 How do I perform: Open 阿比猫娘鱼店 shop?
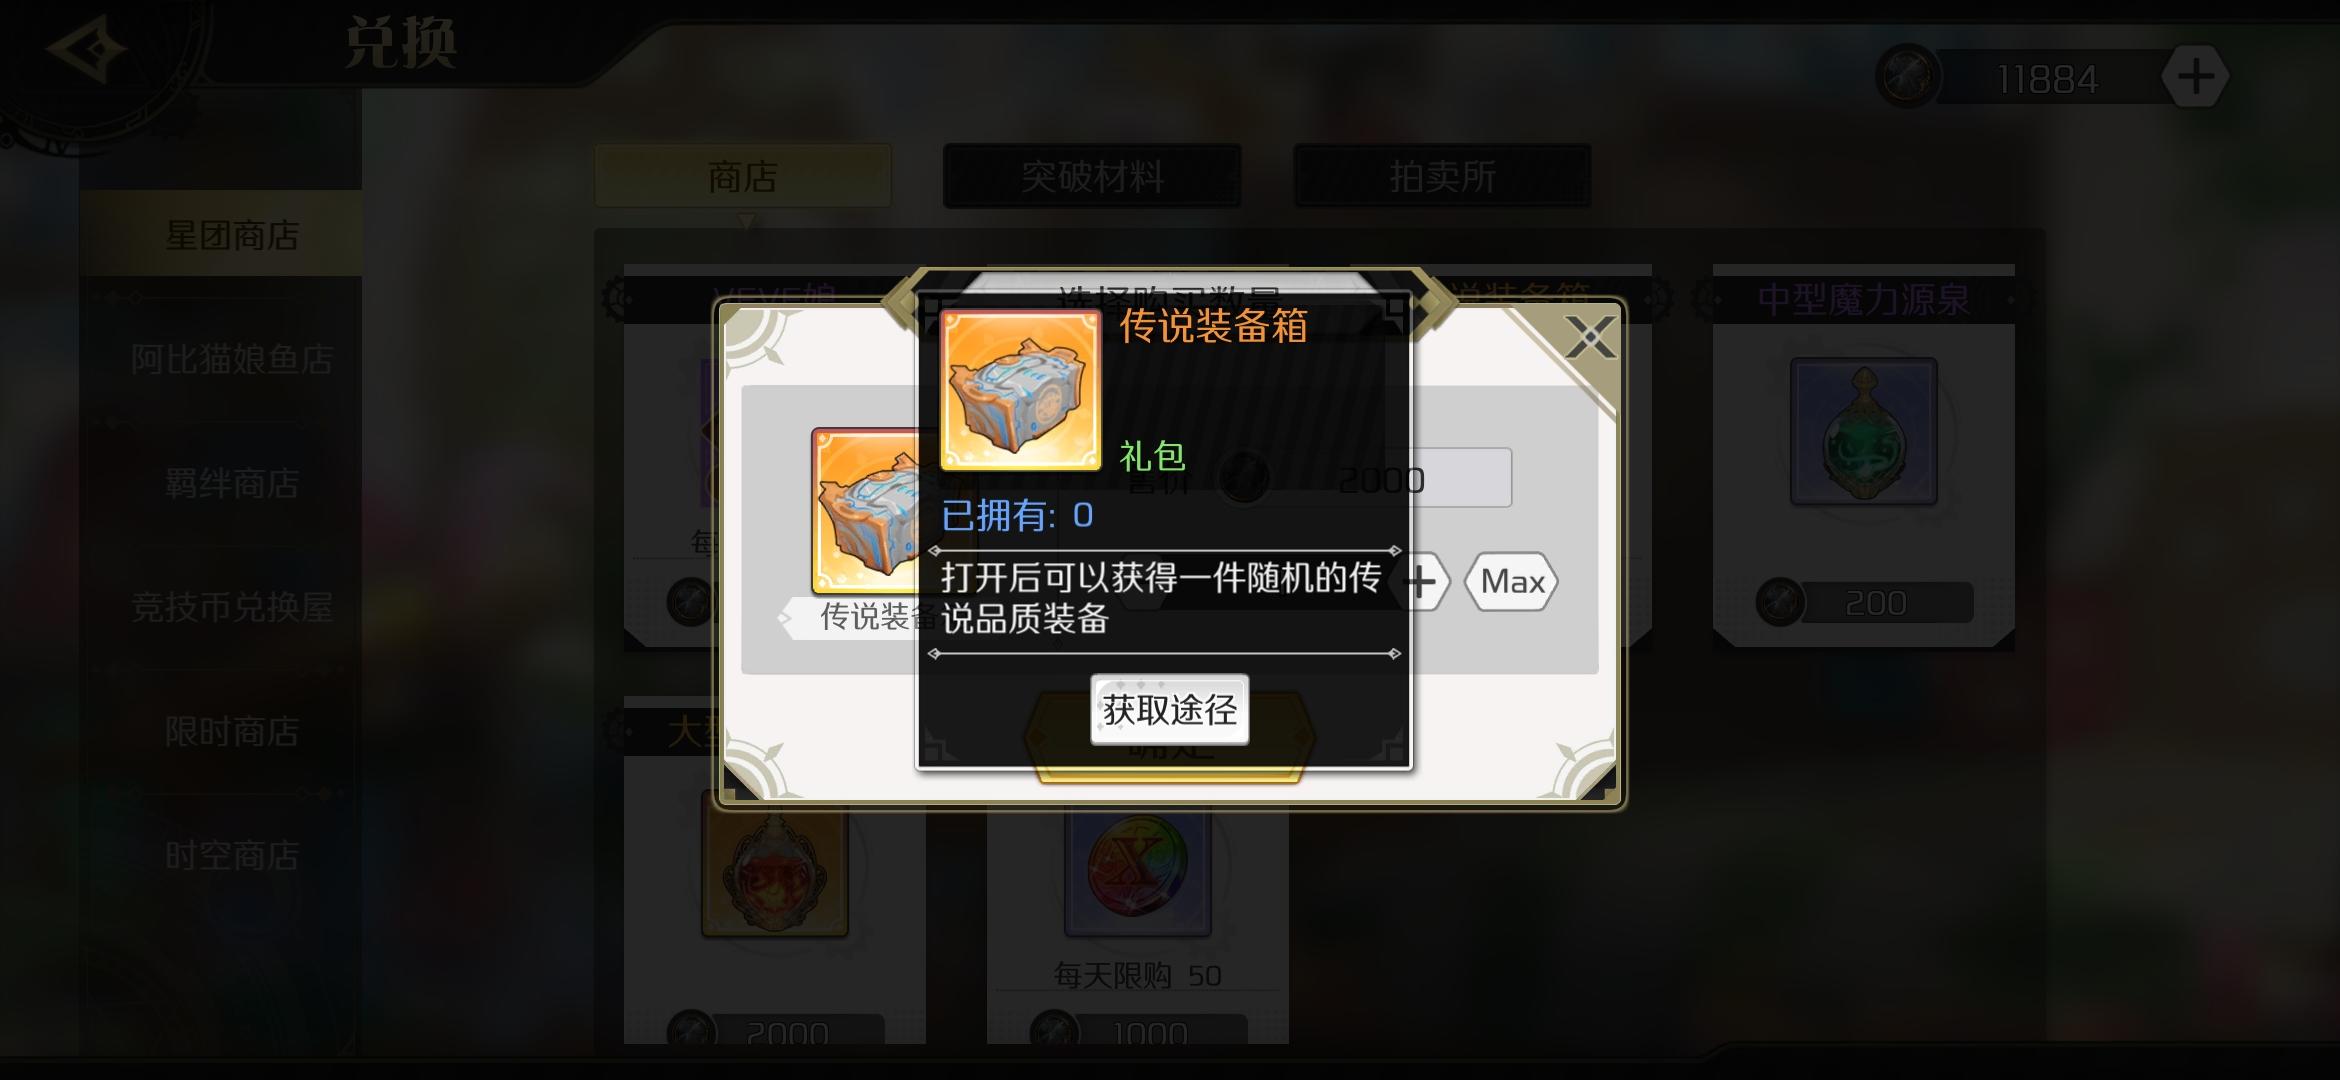(x=231, y=359)
